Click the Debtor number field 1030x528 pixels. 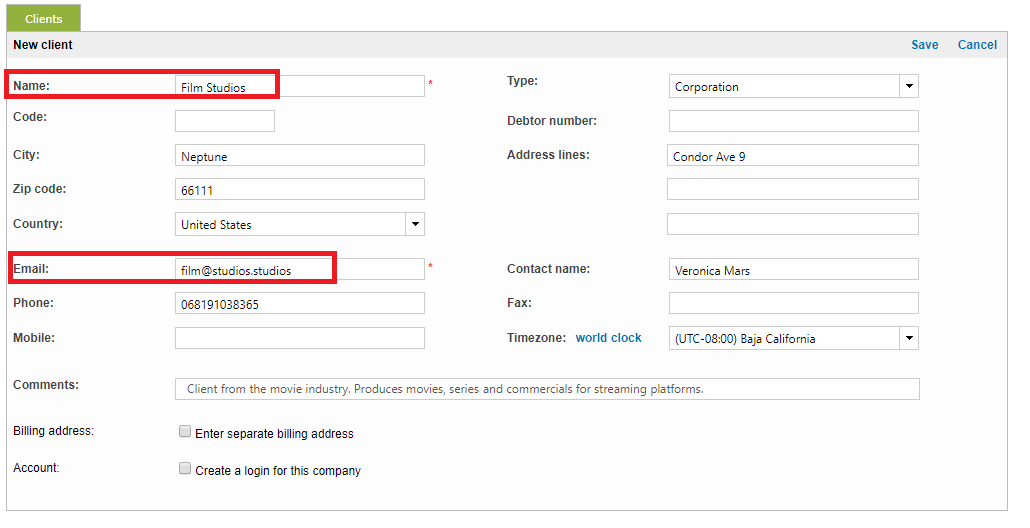pos(793,121)
